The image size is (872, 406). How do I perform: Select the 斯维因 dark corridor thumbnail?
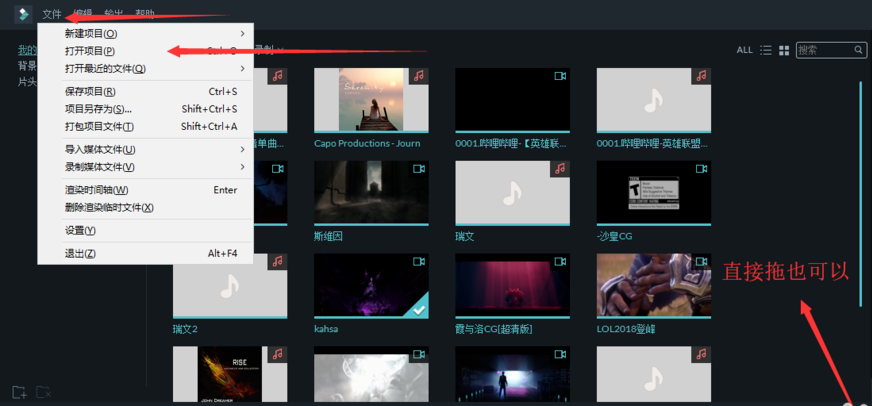(x=371, y=192)
